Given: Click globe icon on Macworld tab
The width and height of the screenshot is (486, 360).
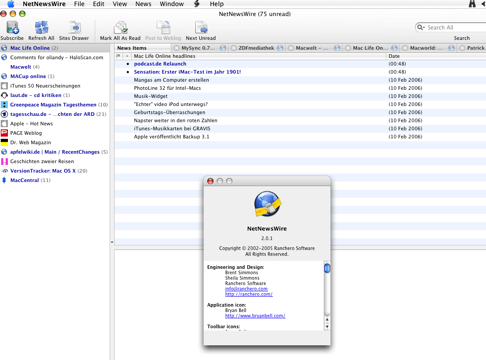Looking at the screenshot, I should click(x=451, y=48).
